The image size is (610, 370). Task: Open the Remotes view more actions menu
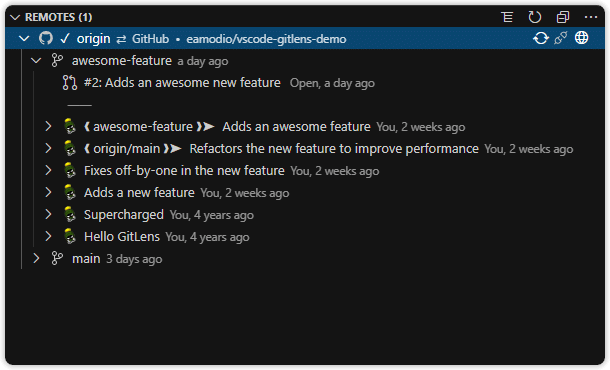(591, 17)
